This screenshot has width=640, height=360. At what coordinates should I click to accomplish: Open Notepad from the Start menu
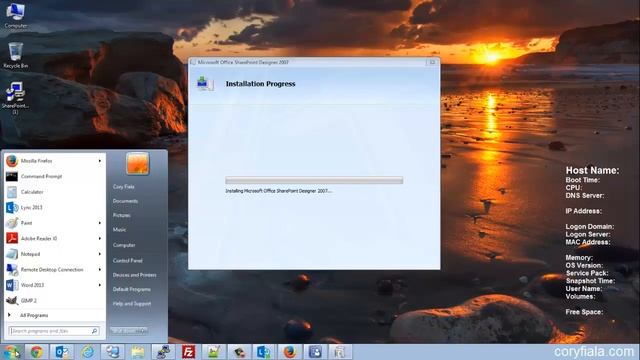[x=54, y=254]
